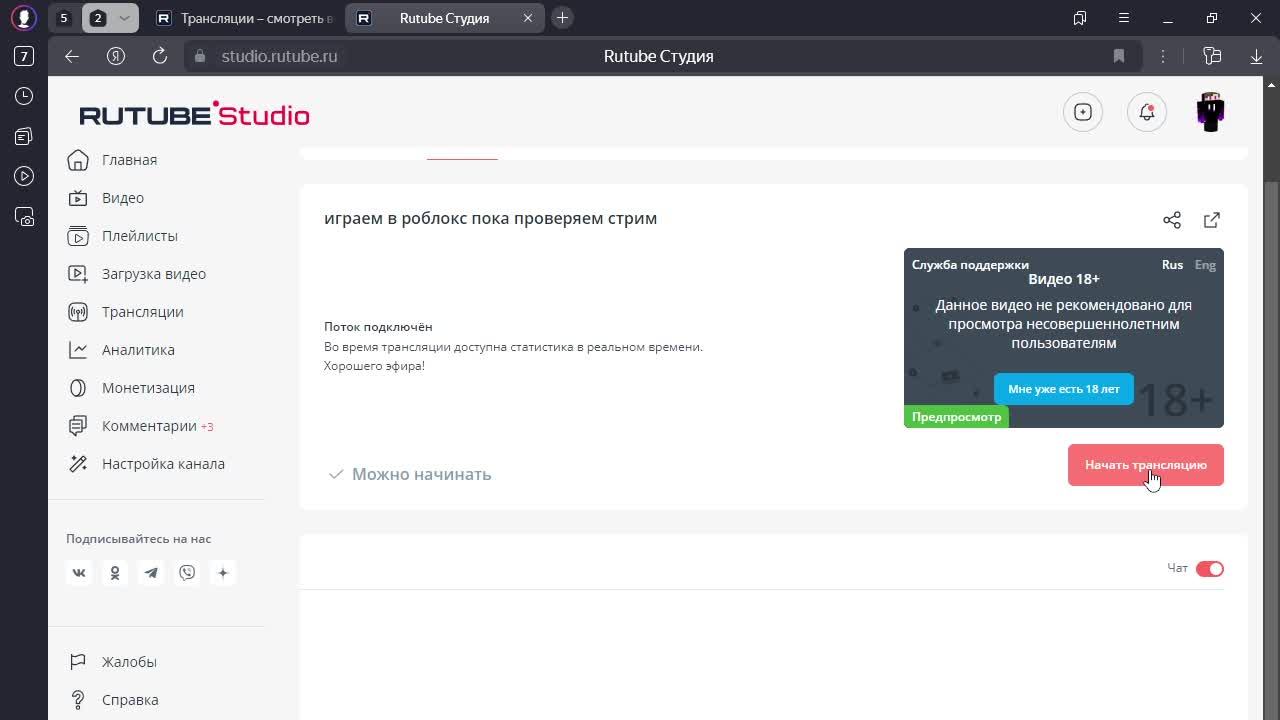Open the Viber social link
The height and width of the screenshot is (720, 1280).
coord(187,573)
